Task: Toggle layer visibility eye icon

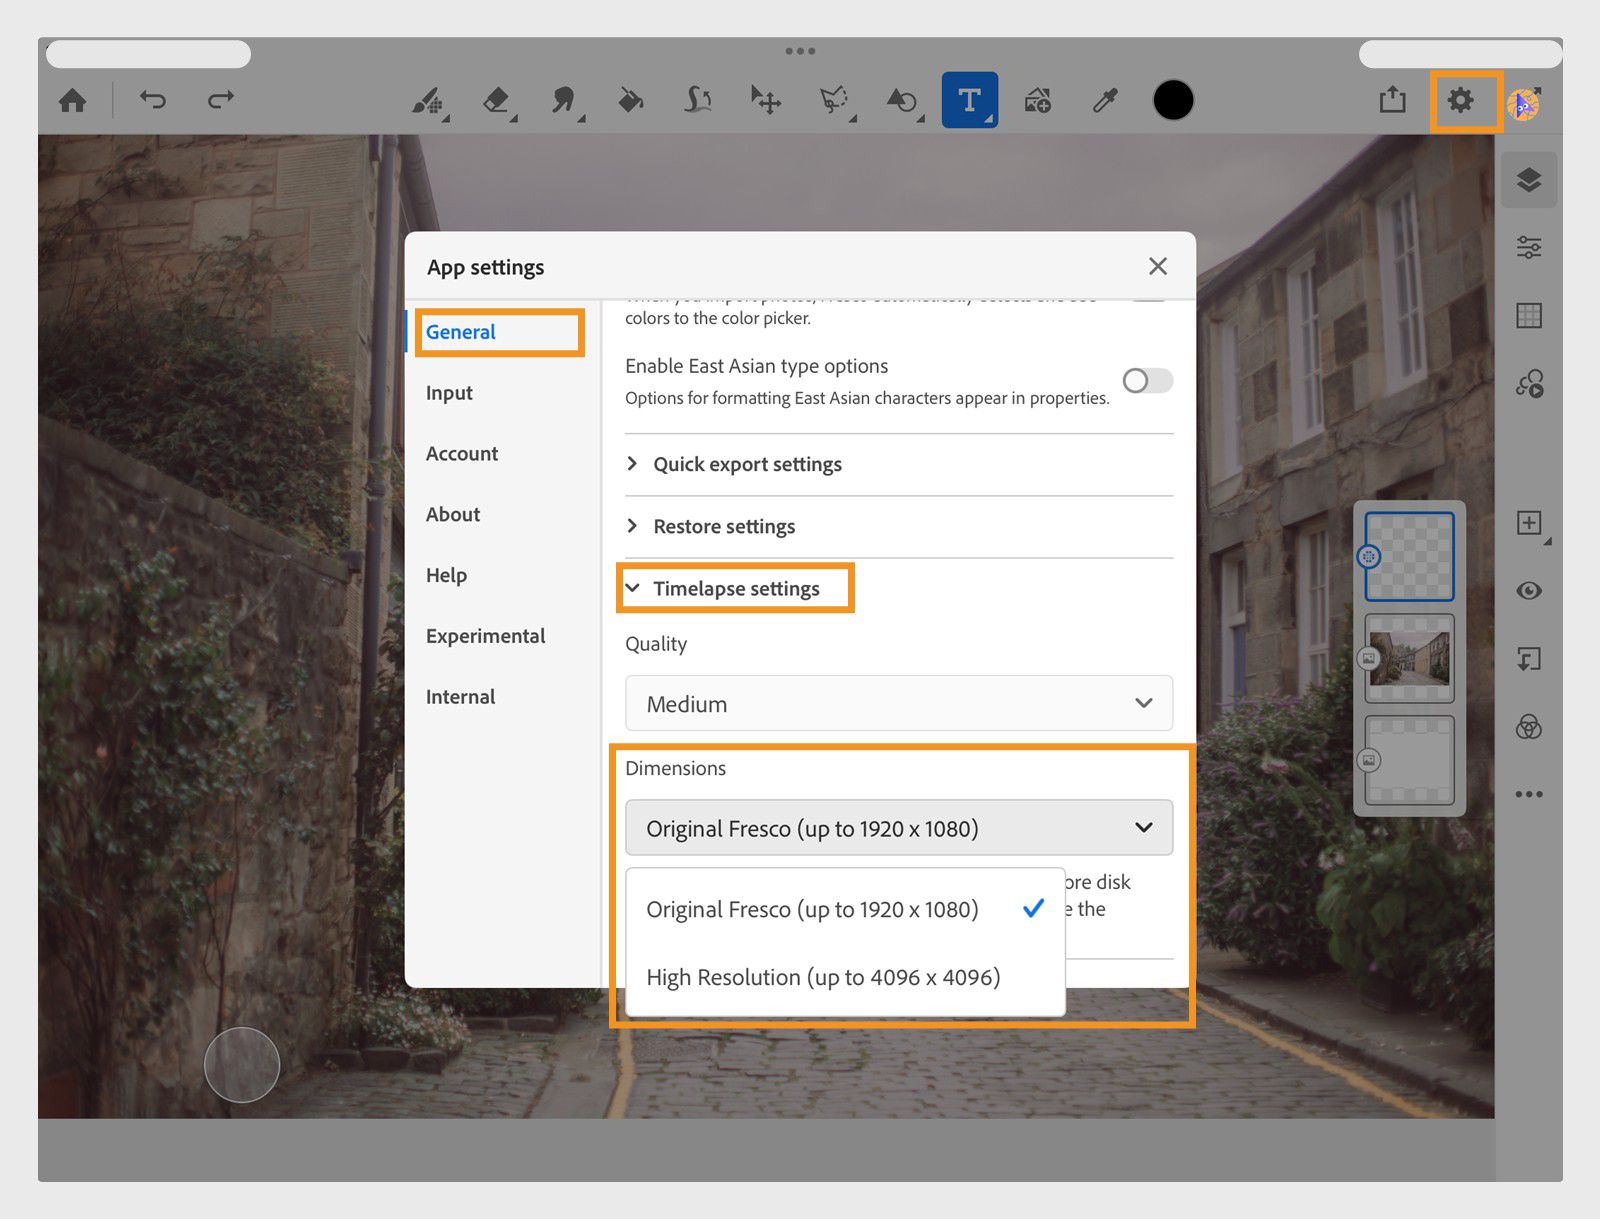Action: coord(1529,591)
